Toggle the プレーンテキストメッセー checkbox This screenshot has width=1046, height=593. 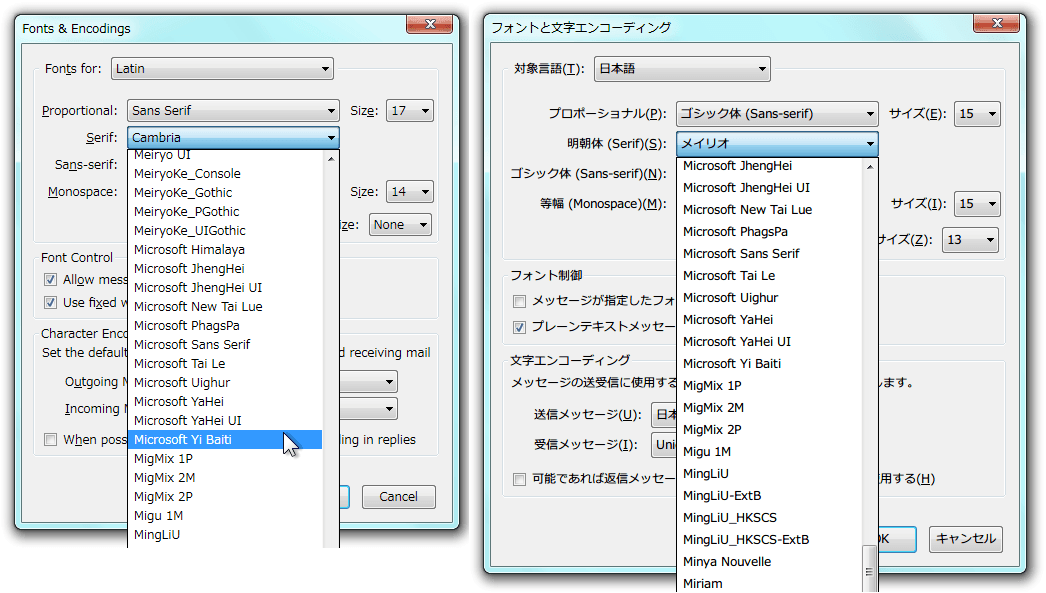pos(519,327)
